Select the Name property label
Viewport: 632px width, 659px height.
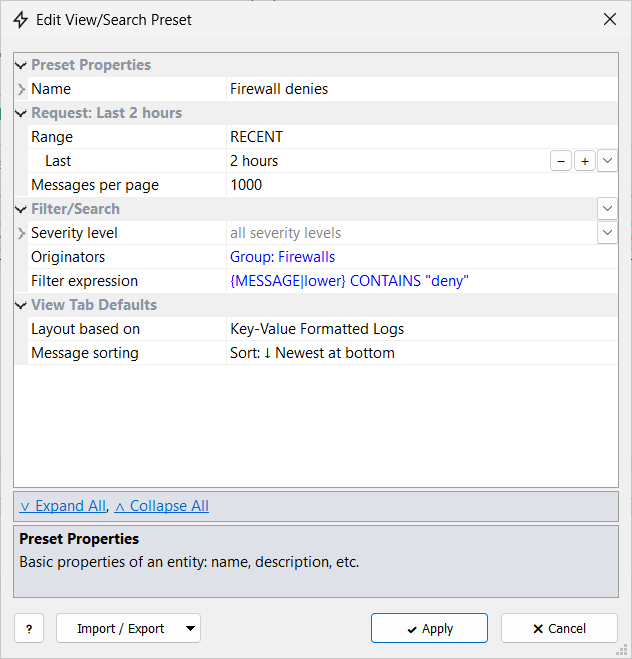pyautogui.click(x=51, y=89)
